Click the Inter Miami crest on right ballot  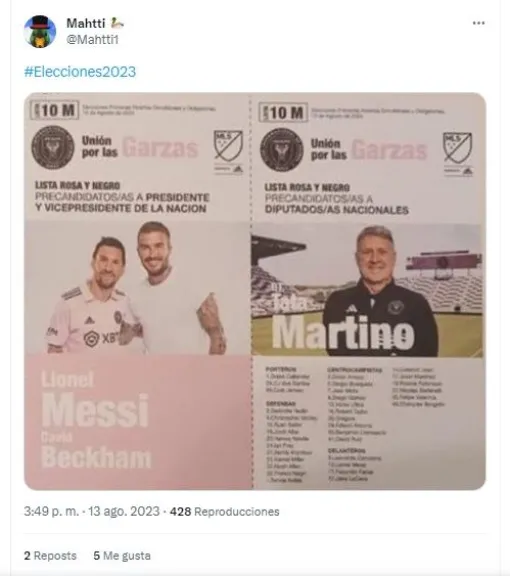(x=282, y=150)
